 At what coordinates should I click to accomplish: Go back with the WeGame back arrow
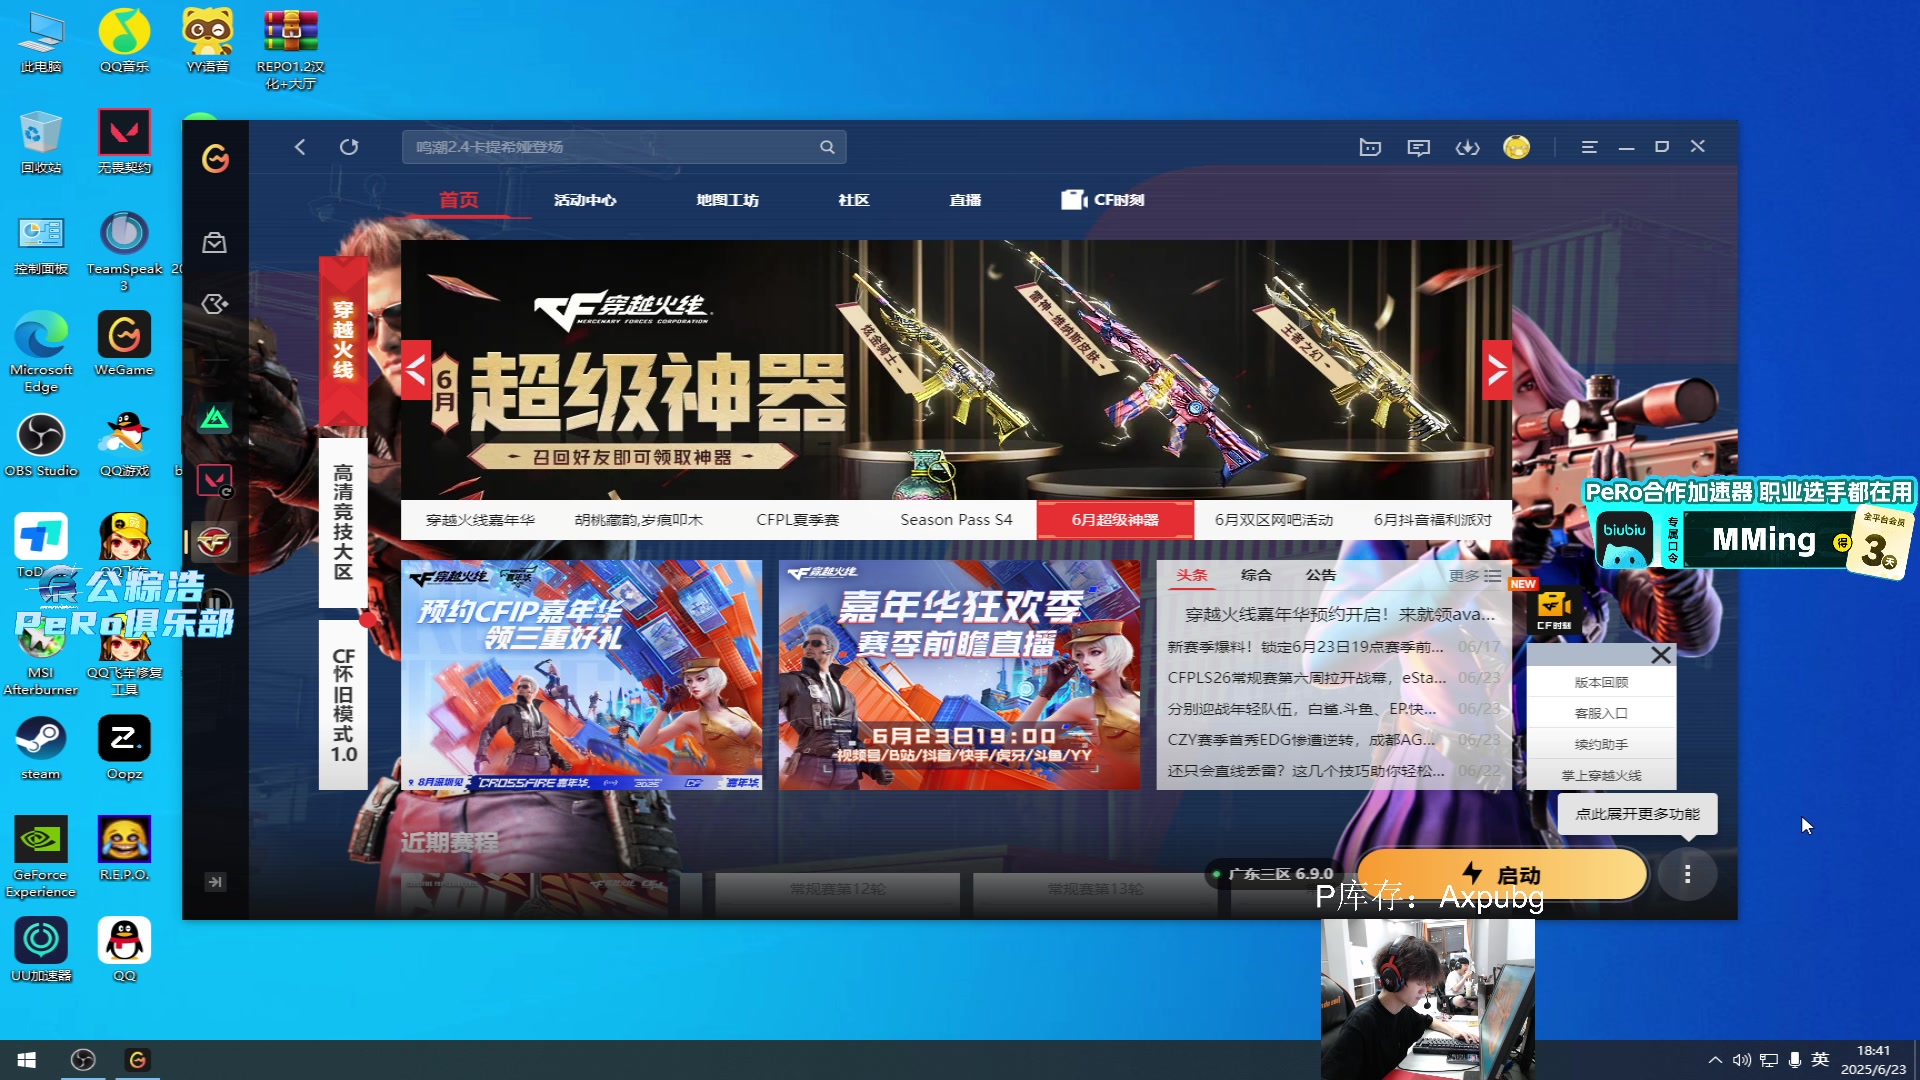point(300,147)
